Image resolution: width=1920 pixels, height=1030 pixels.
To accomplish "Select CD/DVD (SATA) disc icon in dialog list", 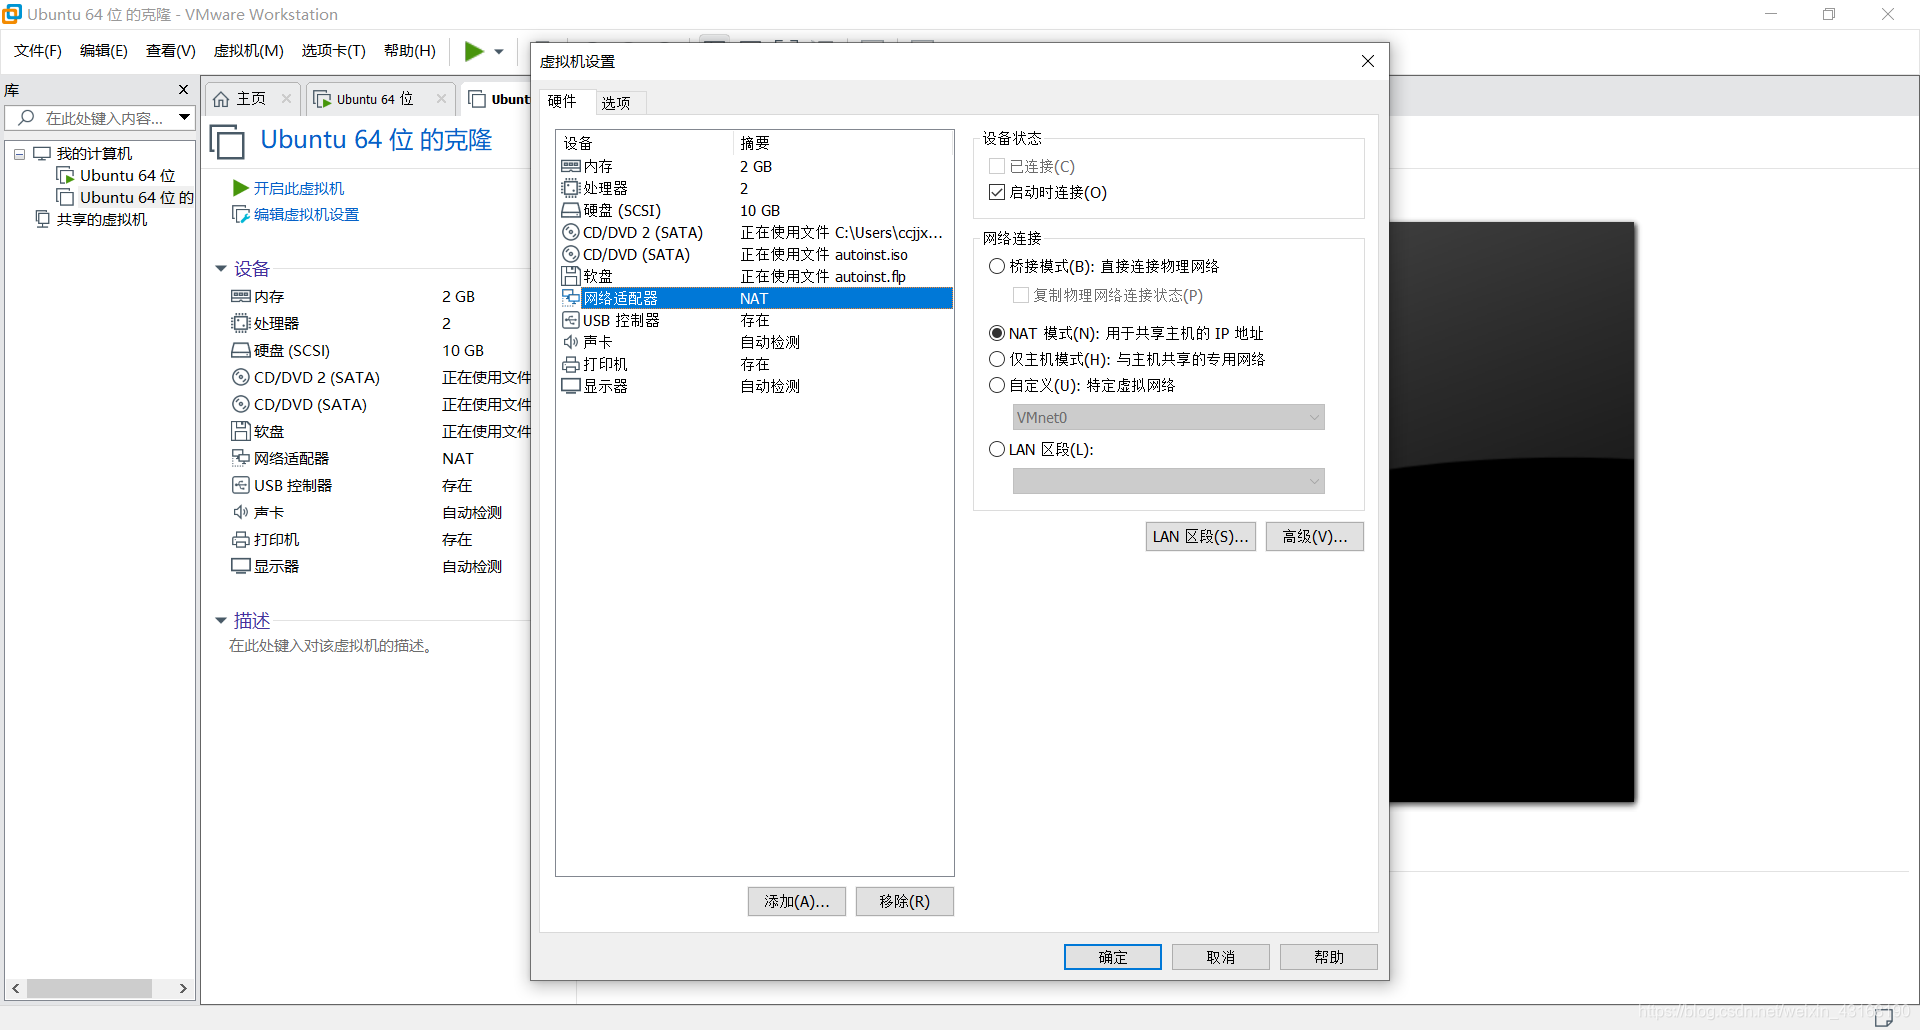I will [571, 254].
